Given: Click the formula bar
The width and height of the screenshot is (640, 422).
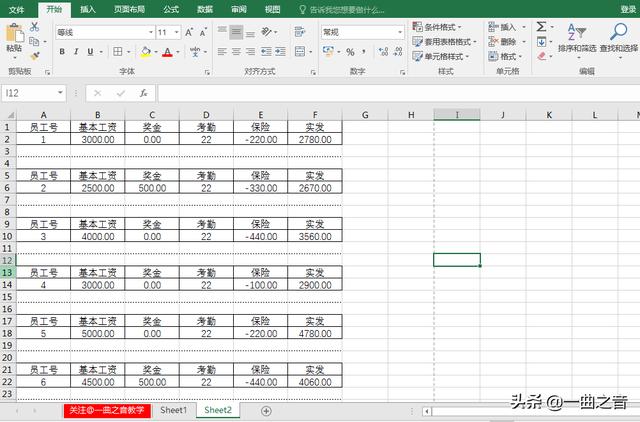Looking at the screenshot, I should point(398,93).
